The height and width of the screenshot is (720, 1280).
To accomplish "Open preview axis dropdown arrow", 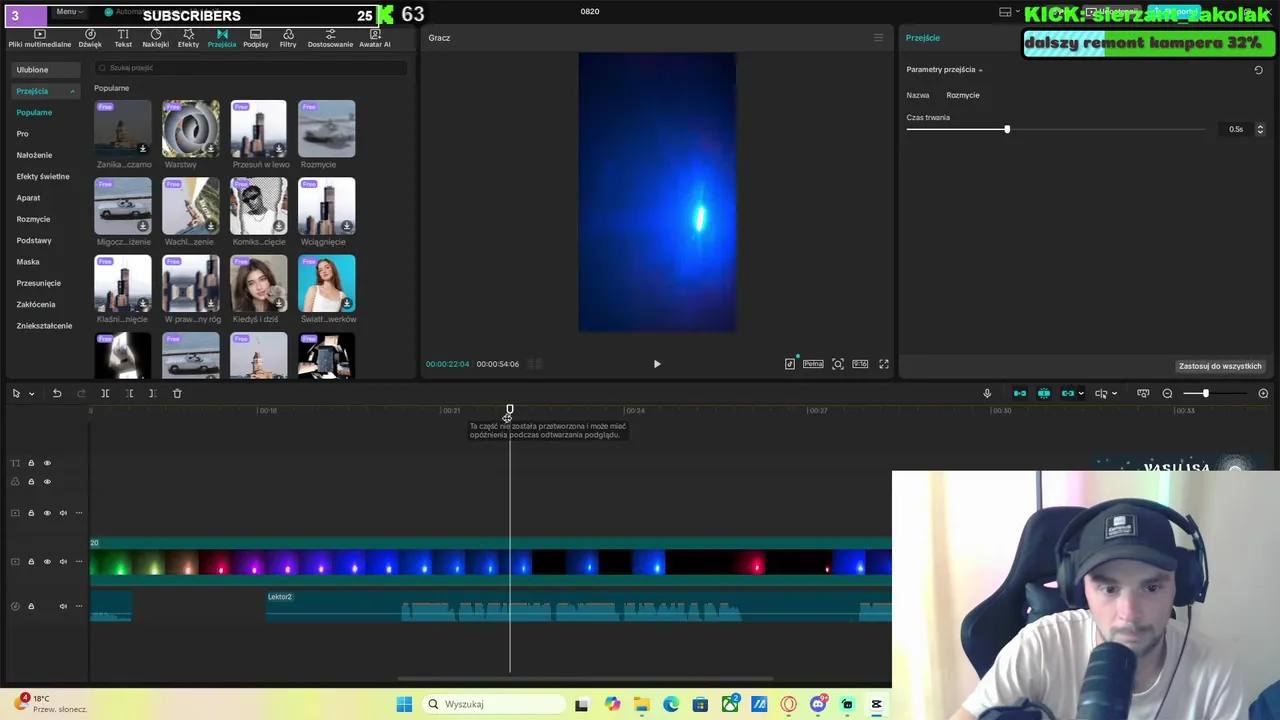I will click(1114, 394).
